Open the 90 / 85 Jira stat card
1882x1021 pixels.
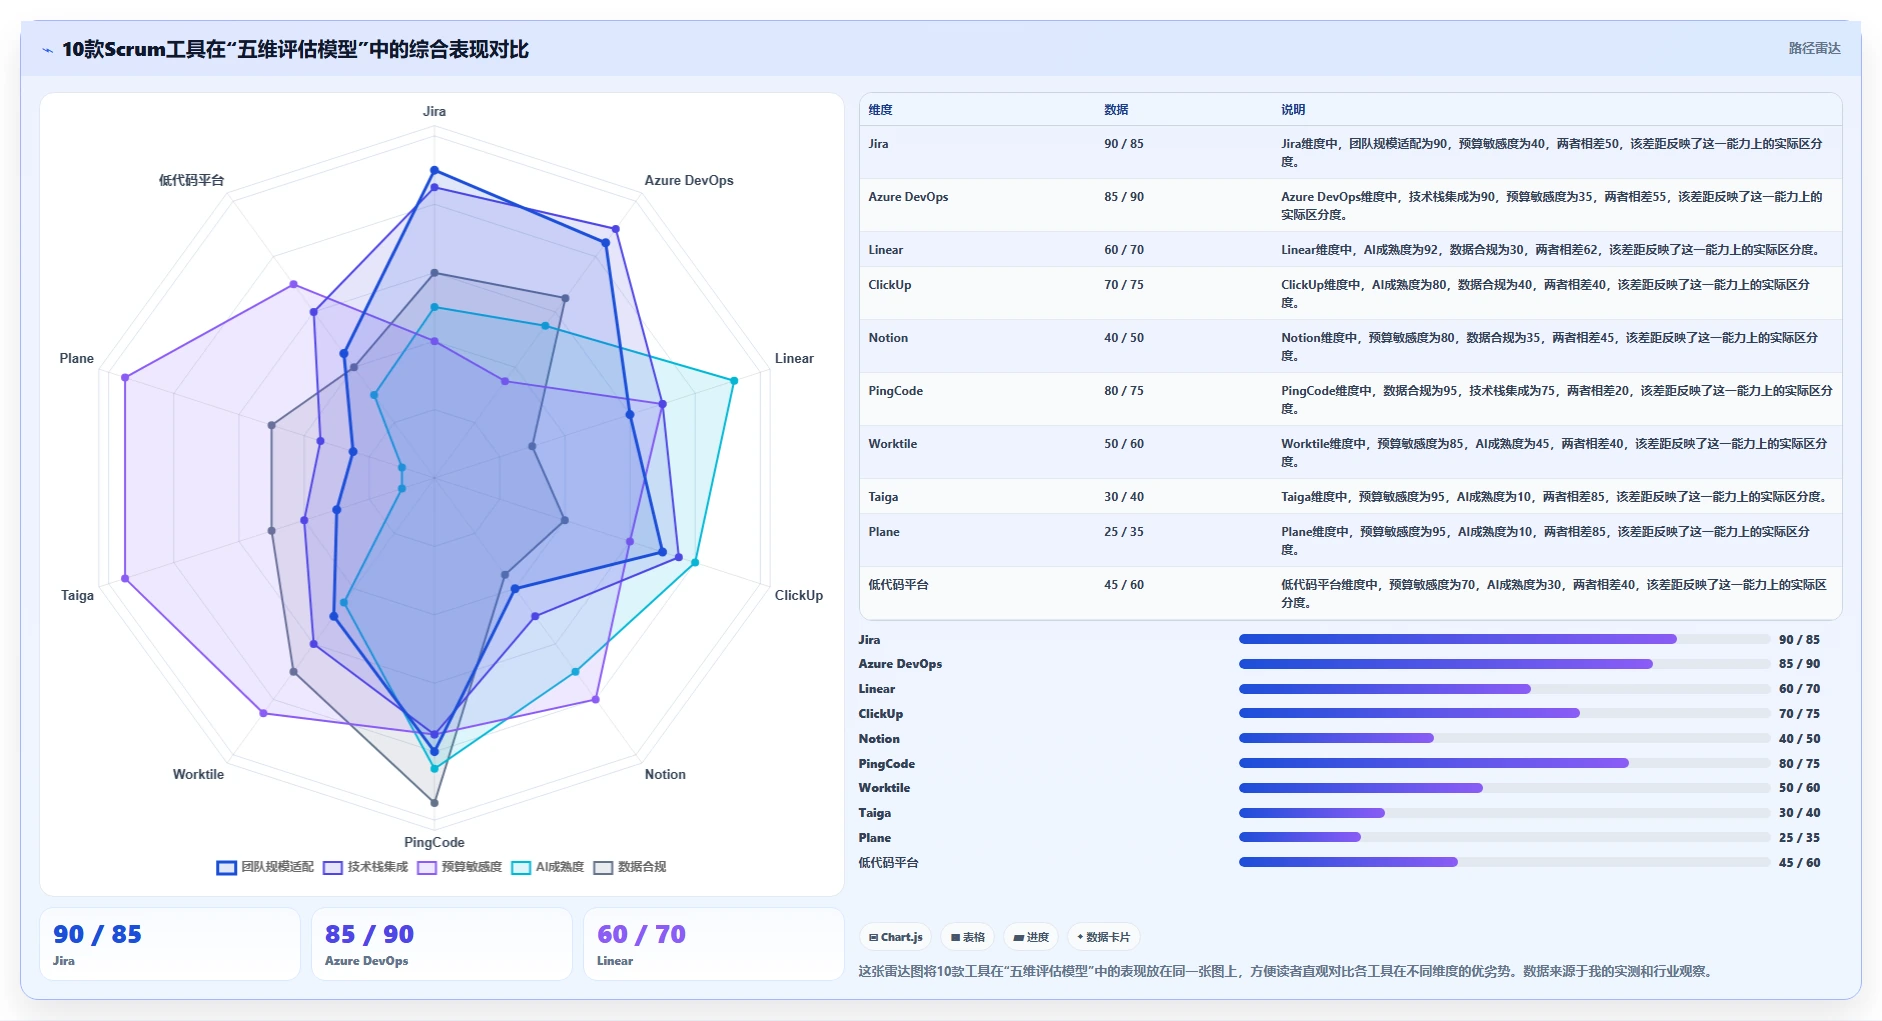coord(170,944)
